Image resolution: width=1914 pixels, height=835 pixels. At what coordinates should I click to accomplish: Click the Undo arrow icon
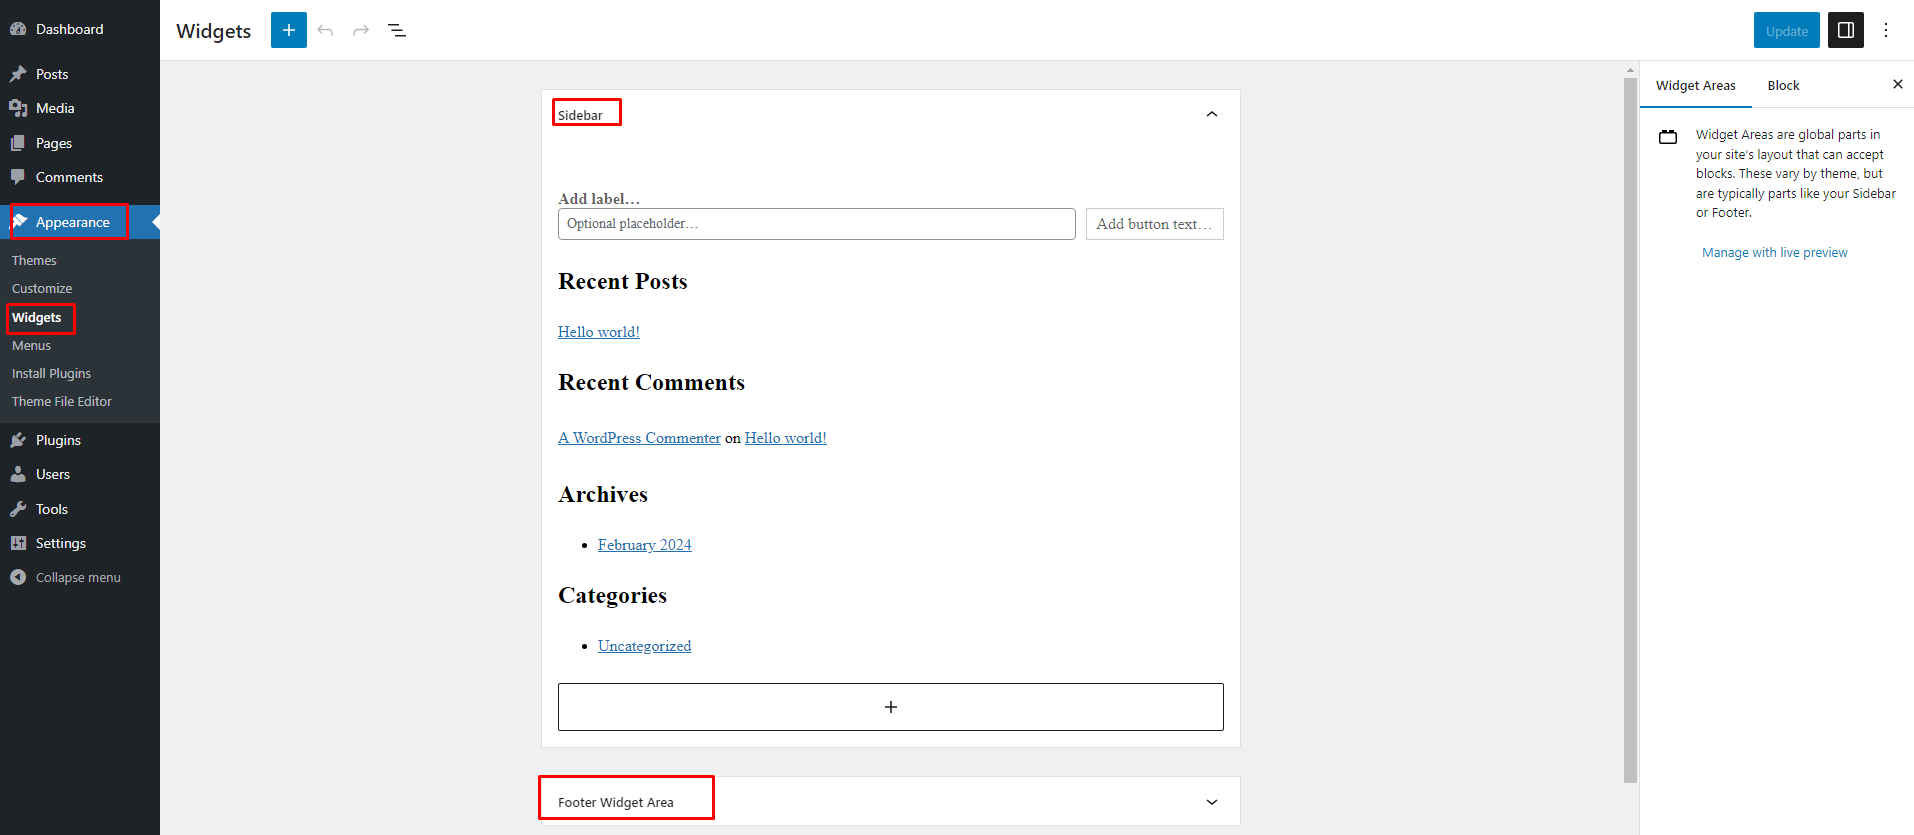point(325,30)
